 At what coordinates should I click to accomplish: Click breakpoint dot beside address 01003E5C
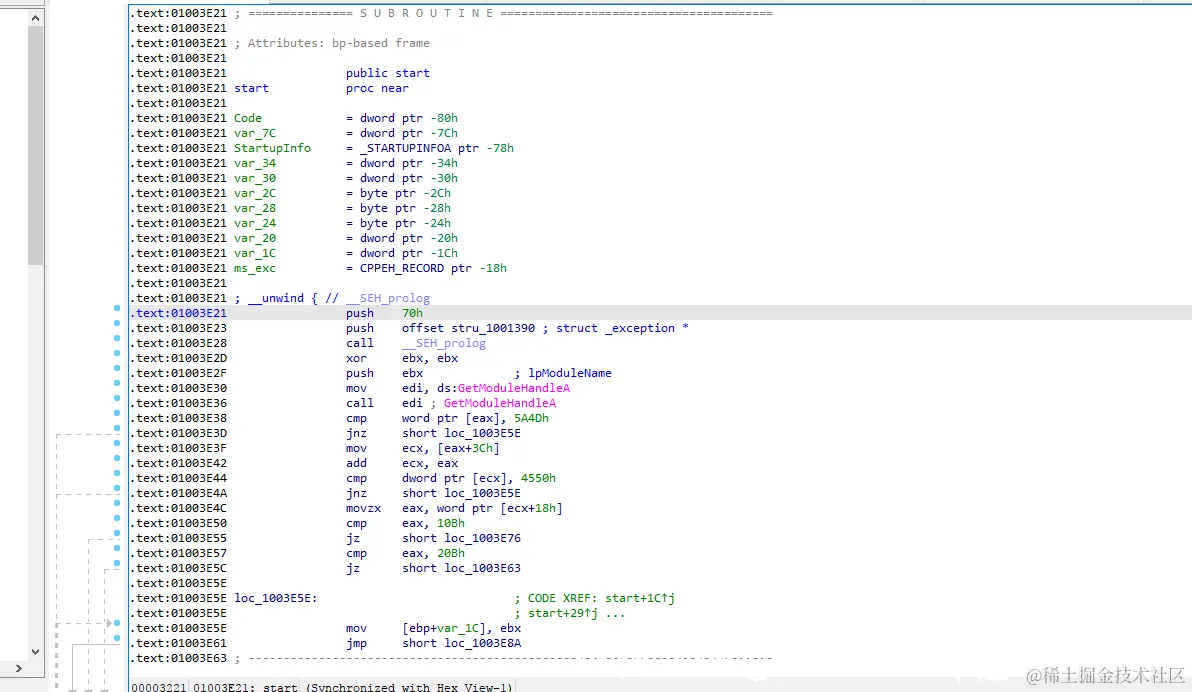click(117, 563)
